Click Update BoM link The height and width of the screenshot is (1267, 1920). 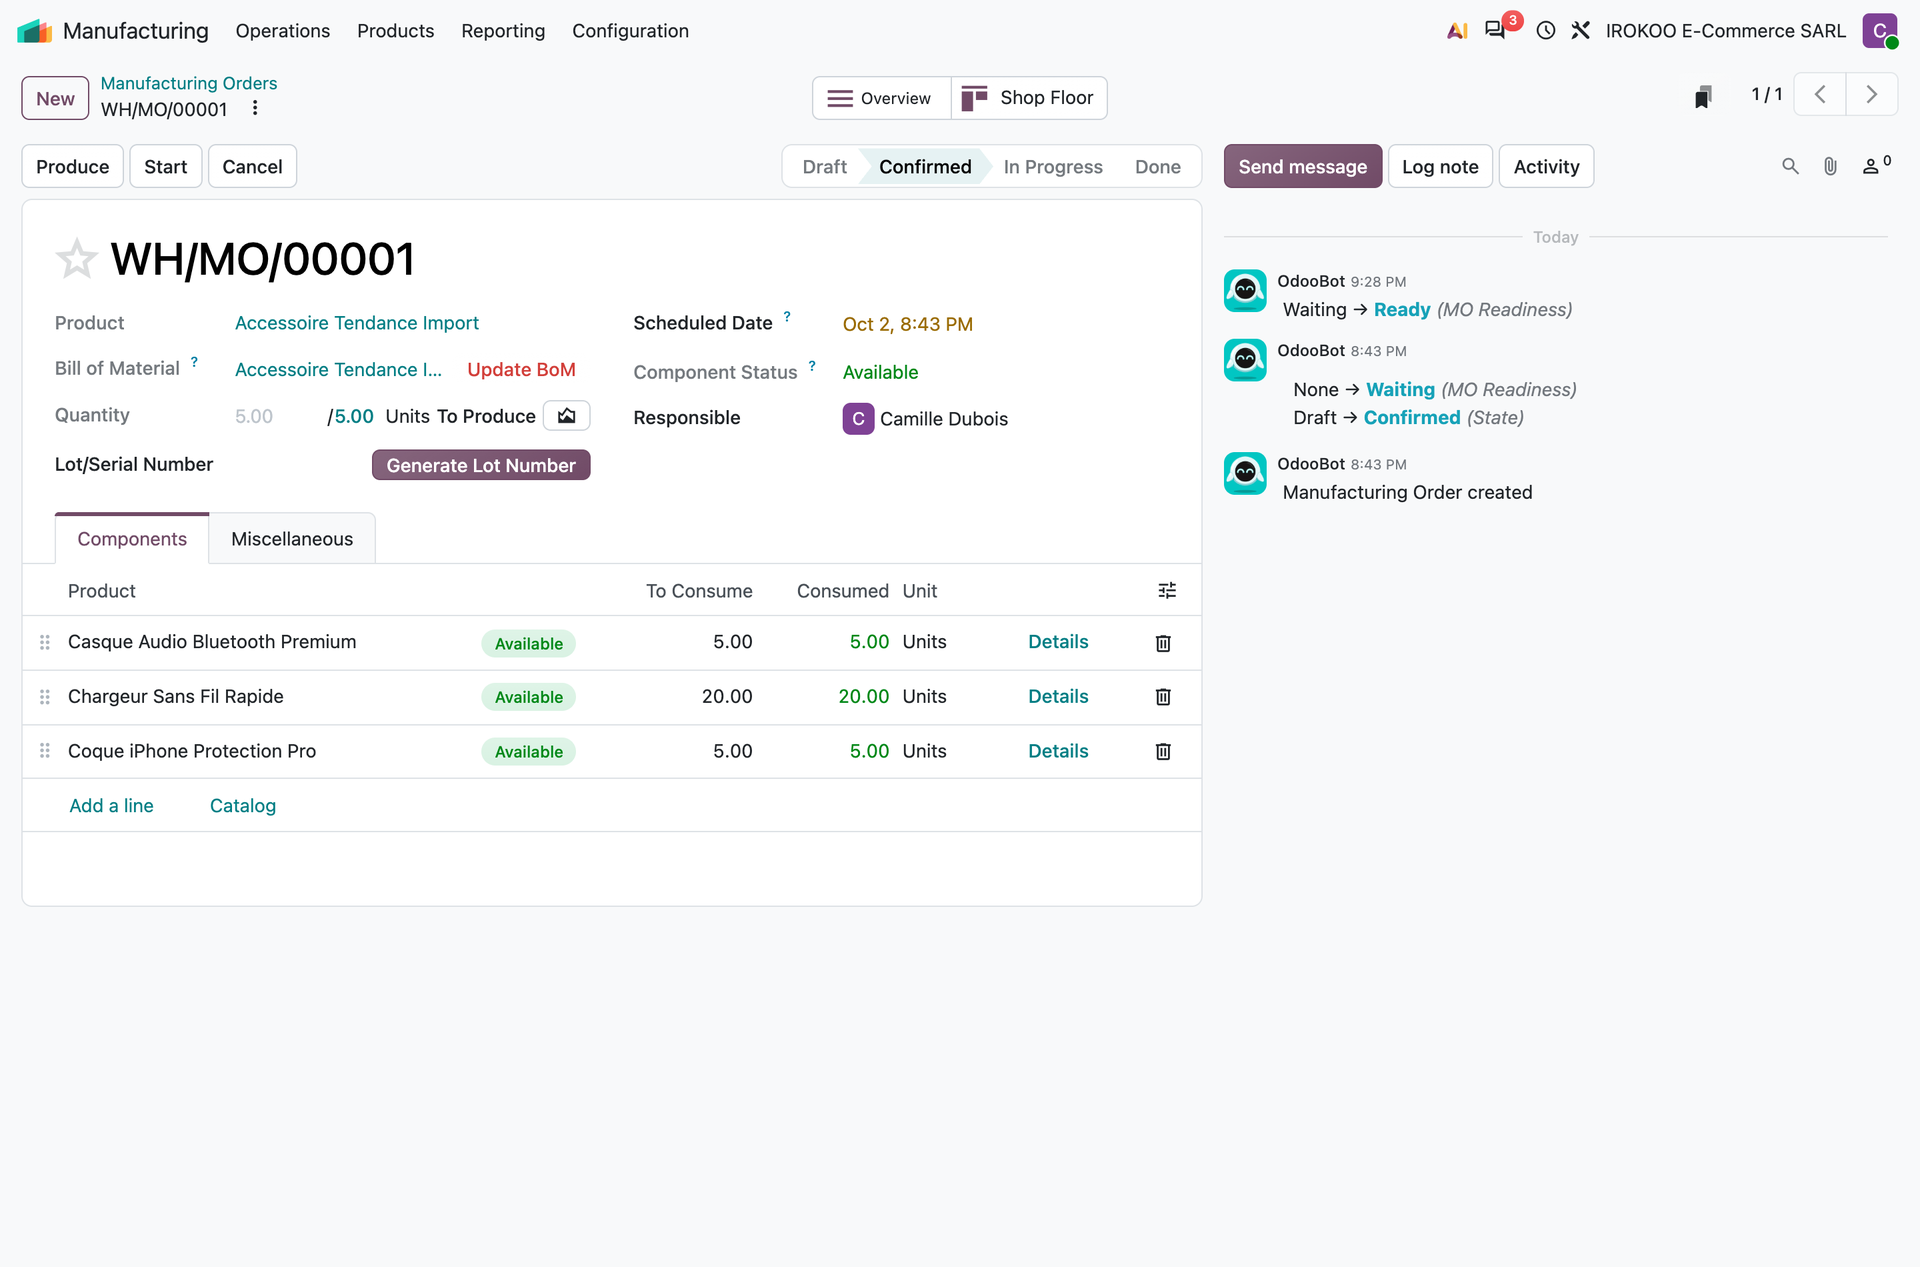(521, 369)
